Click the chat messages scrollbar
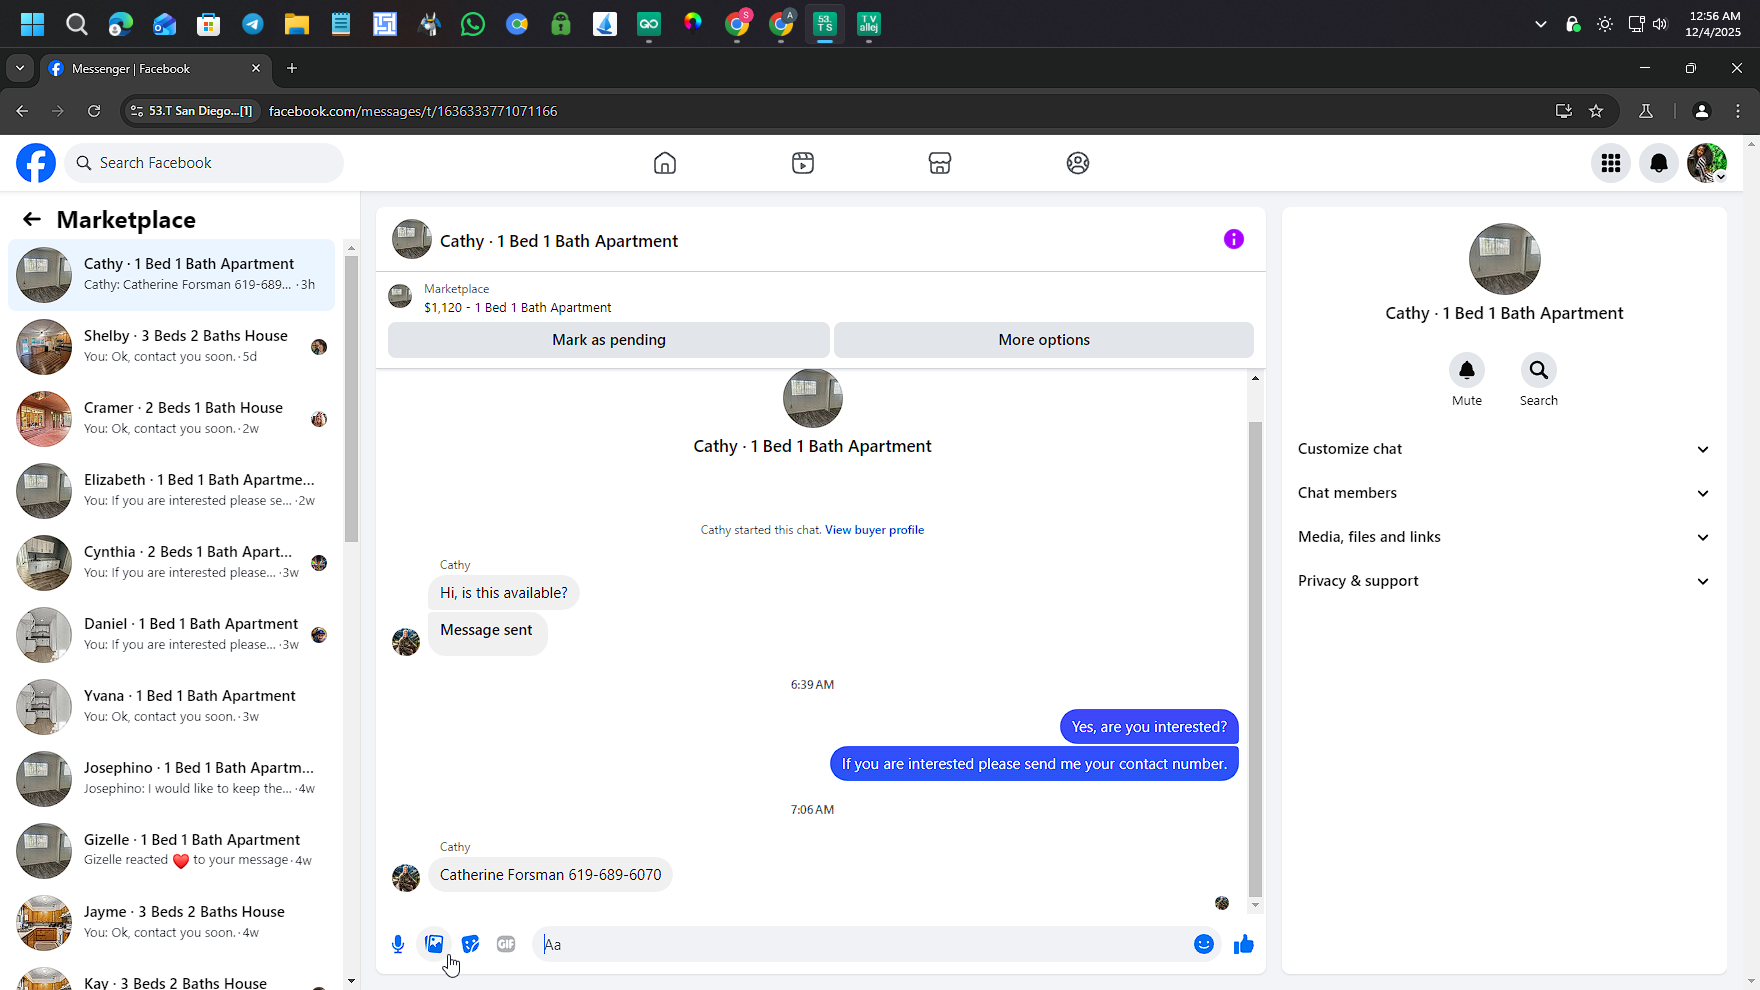 (x=1255, y=660)
